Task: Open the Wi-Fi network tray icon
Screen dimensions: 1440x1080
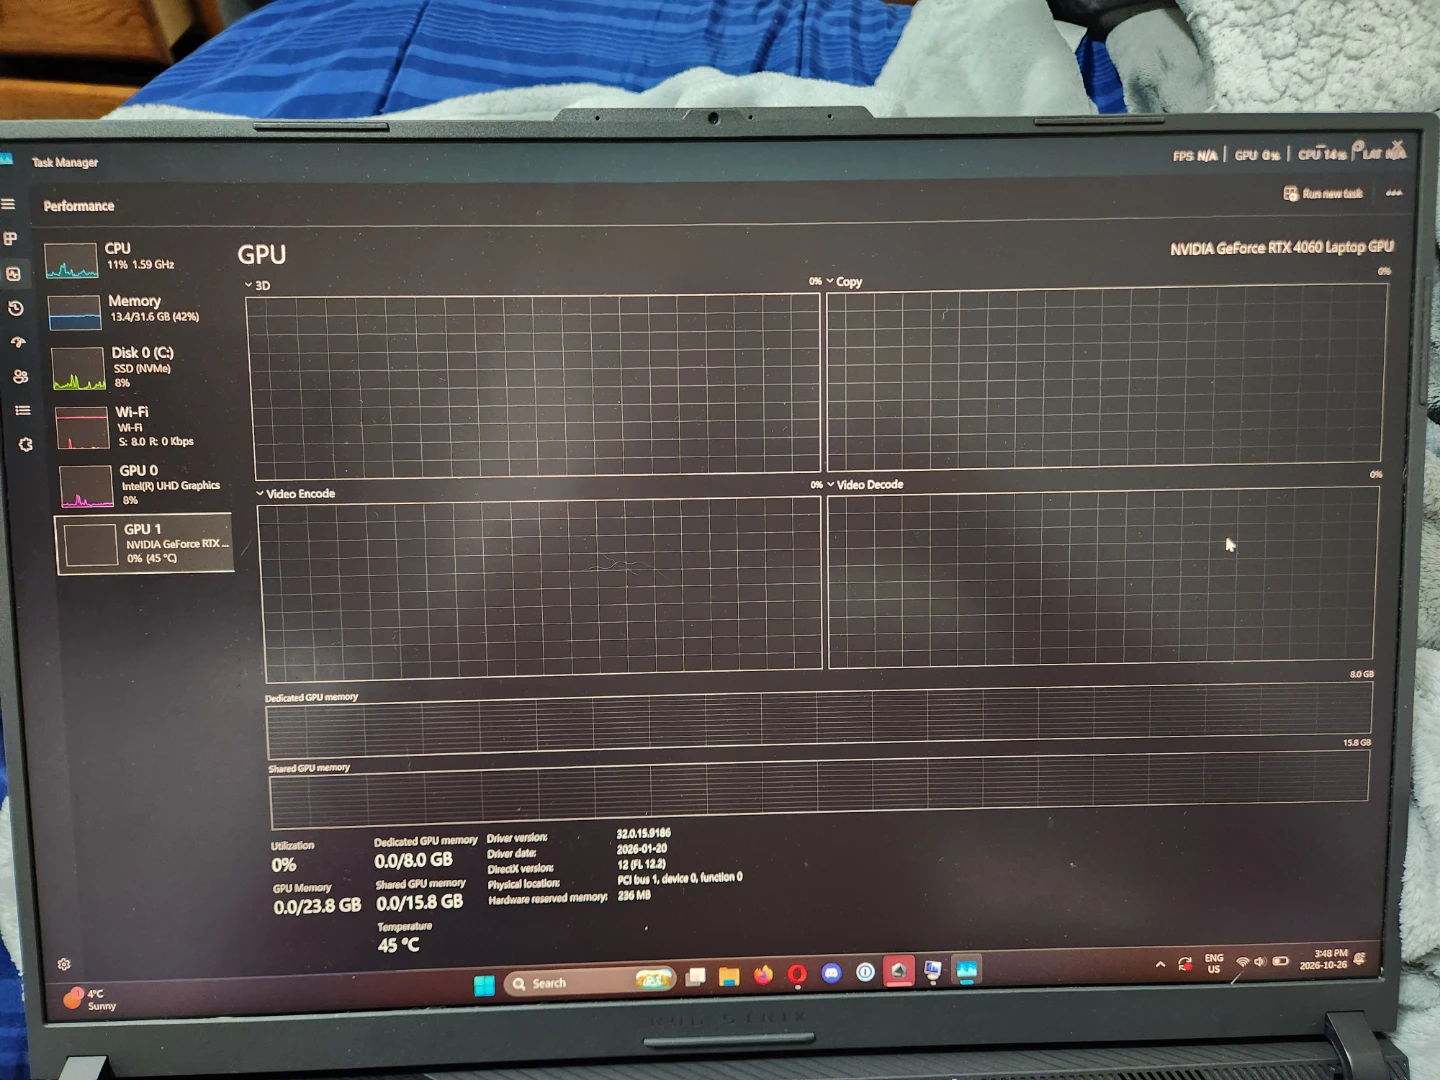Action: (x=1243, y=962)
